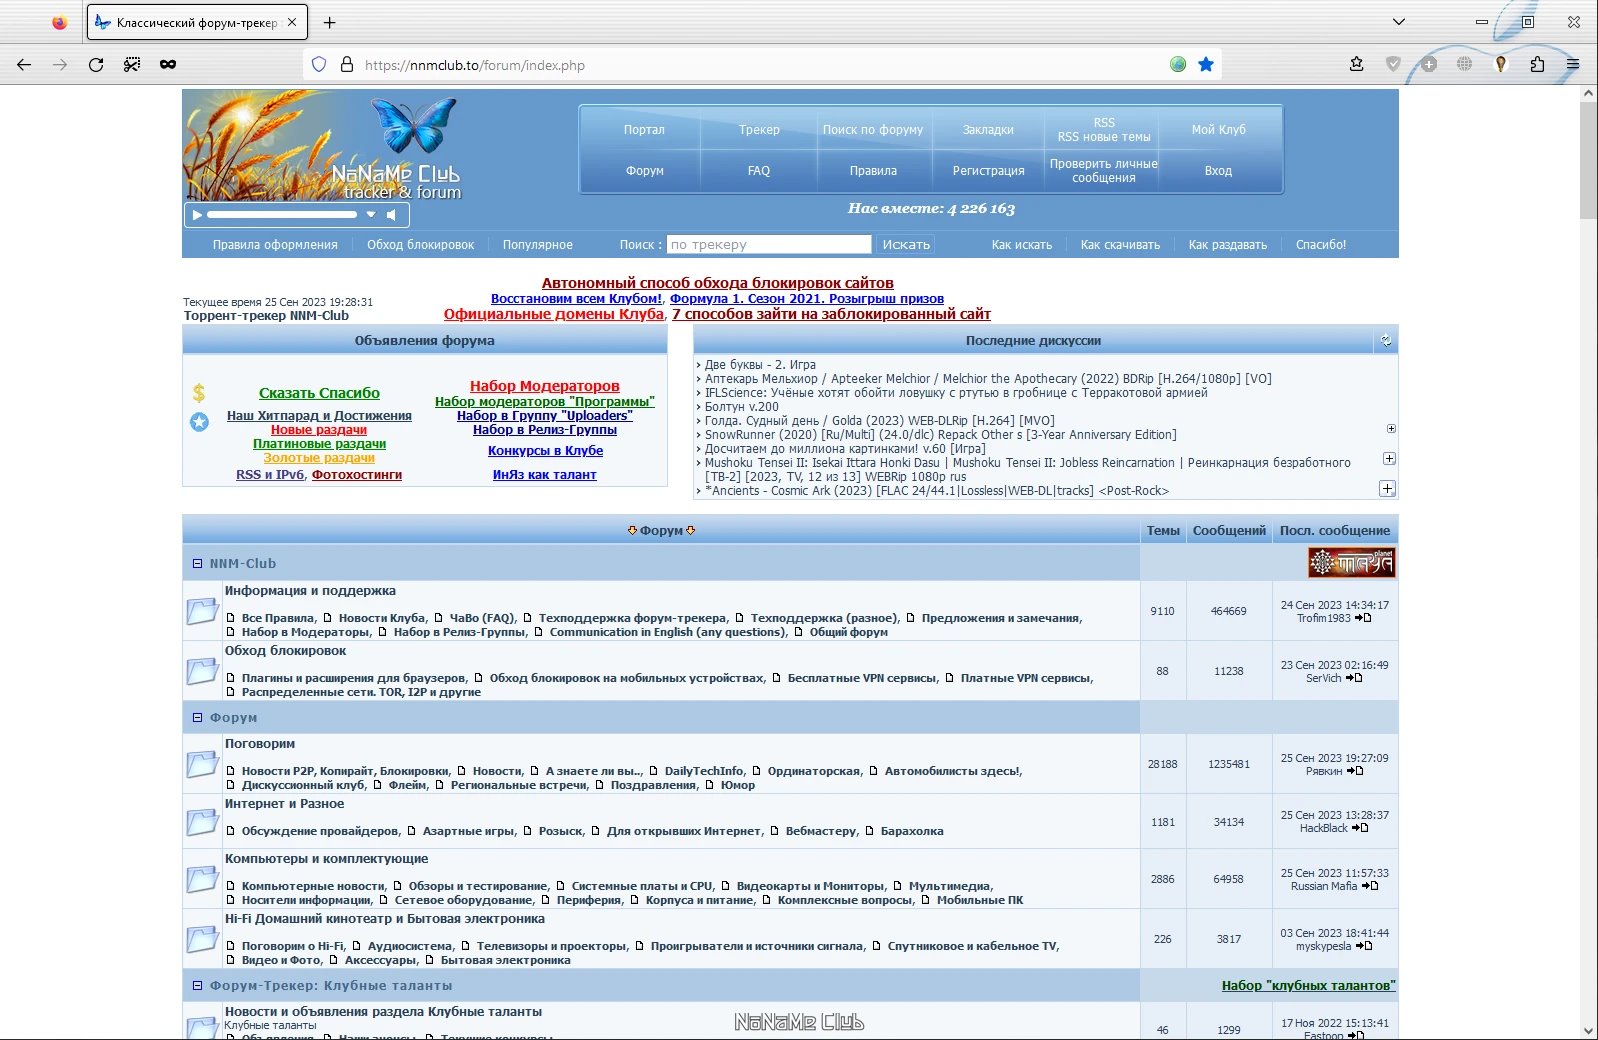Reload the page with the refresh icon
Viewport: 1598px width, 1040px height.
pos(96,64)
